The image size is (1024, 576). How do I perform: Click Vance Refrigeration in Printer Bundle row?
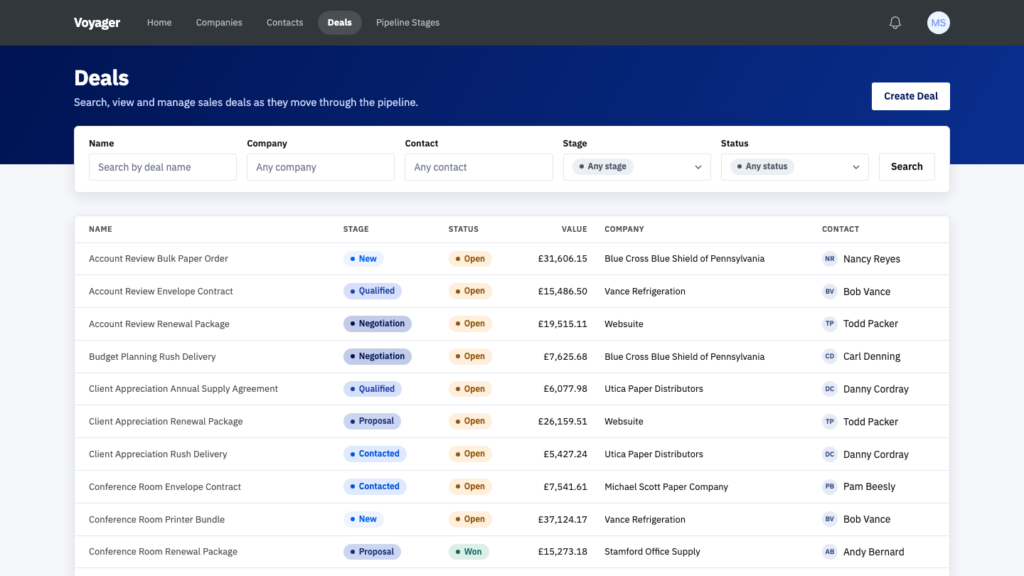point(645,519)
